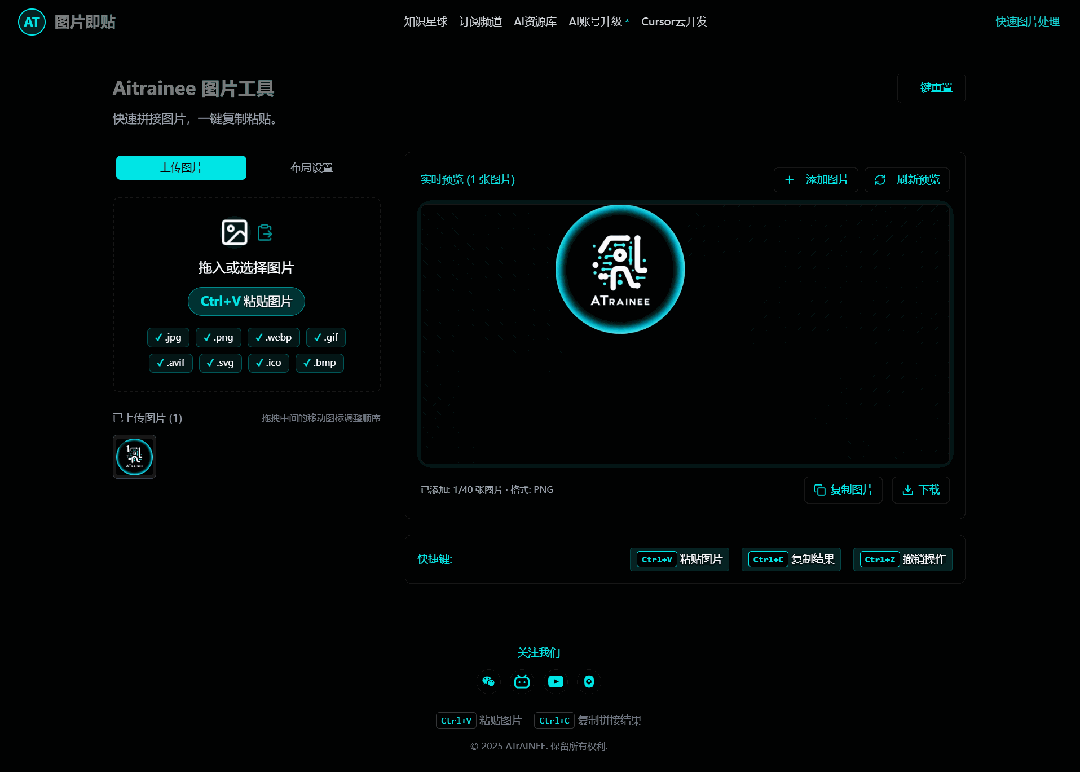Open AI资源库 in the top navigation
1080x772 pixels.
[x=535, y=22]
